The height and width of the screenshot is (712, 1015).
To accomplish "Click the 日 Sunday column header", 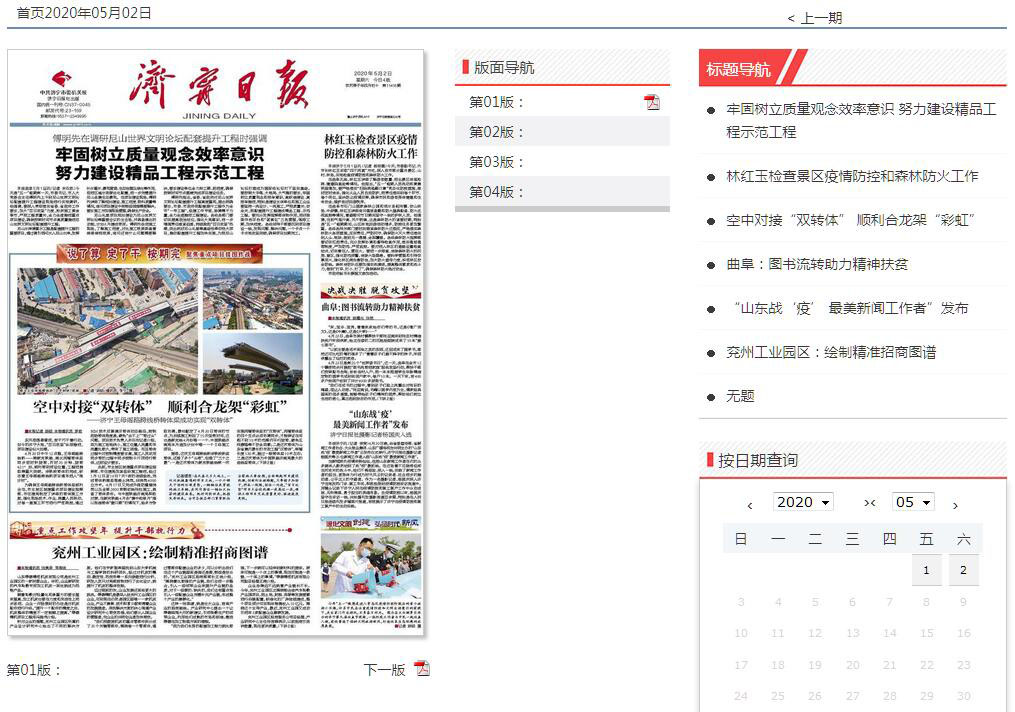I will [x=741, y=539].
